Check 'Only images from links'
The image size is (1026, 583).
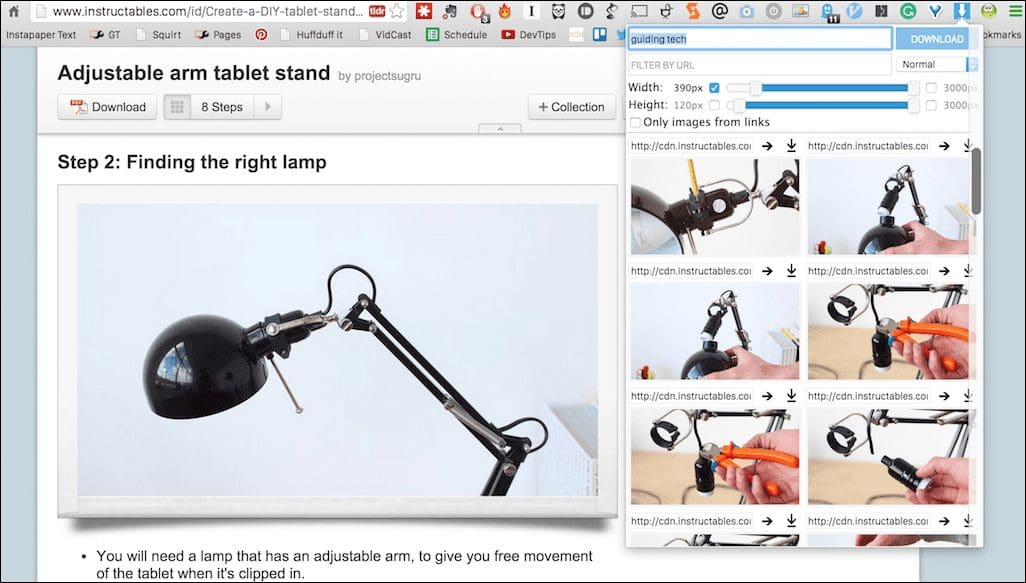pyautogui.click(x=635, y=122)
